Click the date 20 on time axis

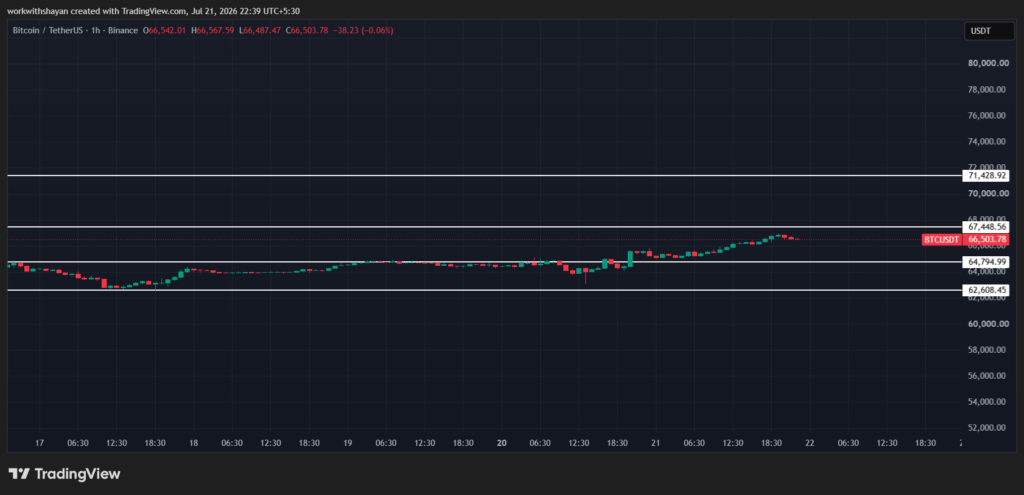click(x=502, y=443)
